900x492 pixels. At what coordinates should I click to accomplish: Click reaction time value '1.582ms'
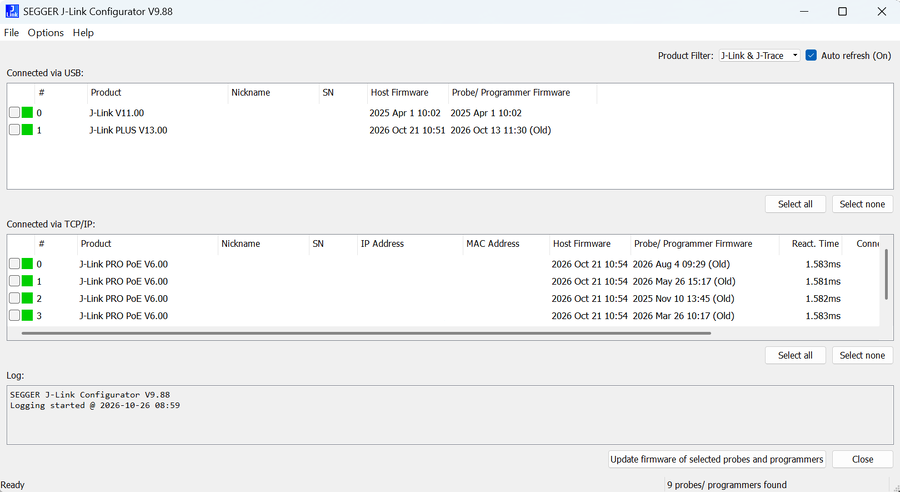pos(823,299)
